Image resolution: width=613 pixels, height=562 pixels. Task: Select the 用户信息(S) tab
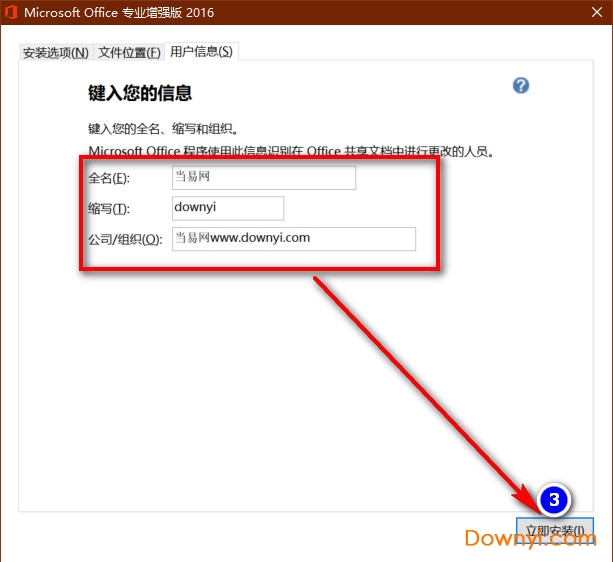pos(201,51)
